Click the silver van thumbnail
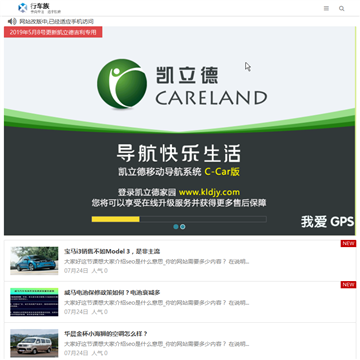The height and width of the screenshot is (360, 360). pos(34,343)
